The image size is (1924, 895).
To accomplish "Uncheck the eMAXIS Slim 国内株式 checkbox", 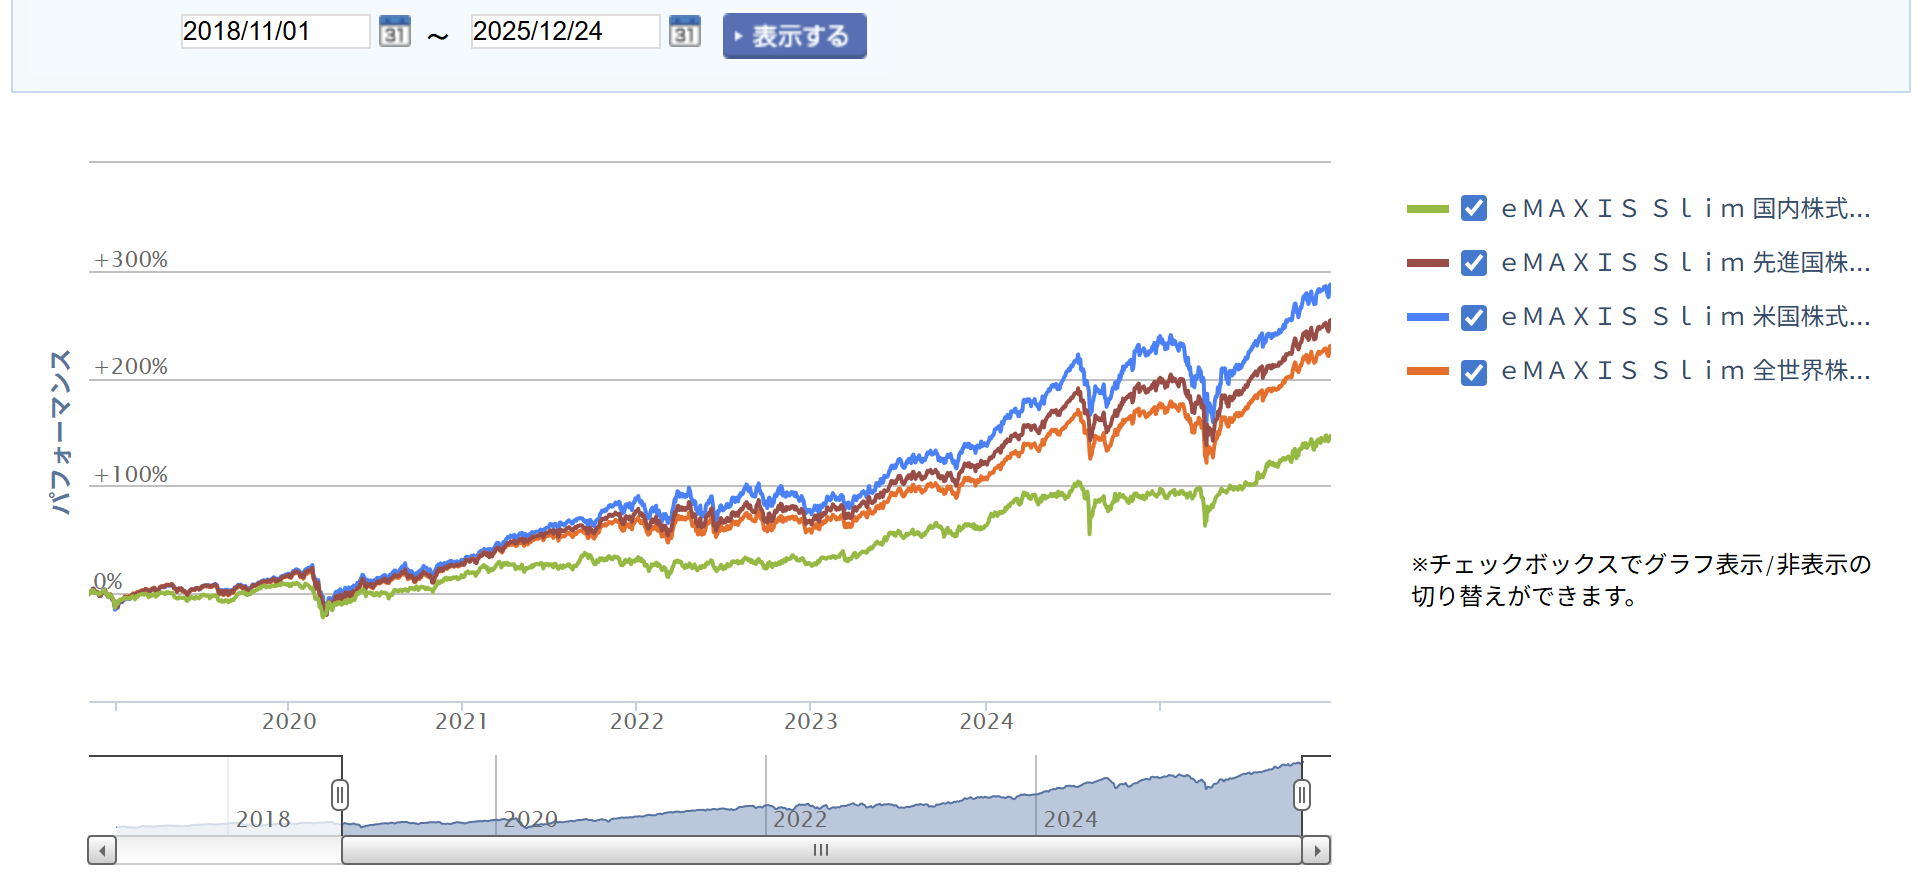I will [x=1473, y=208].
